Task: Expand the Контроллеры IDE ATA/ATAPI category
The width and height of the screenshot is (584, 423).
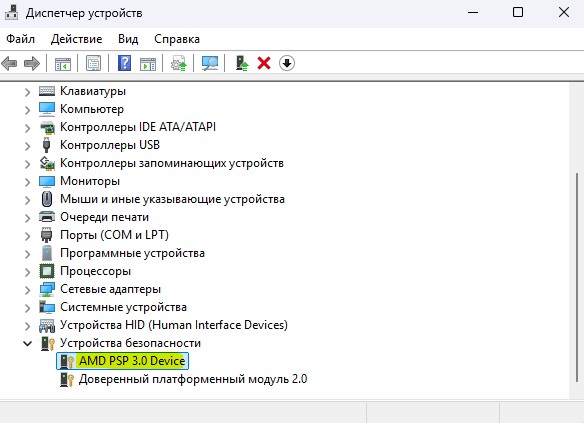Action: click(x=28, y=128)
